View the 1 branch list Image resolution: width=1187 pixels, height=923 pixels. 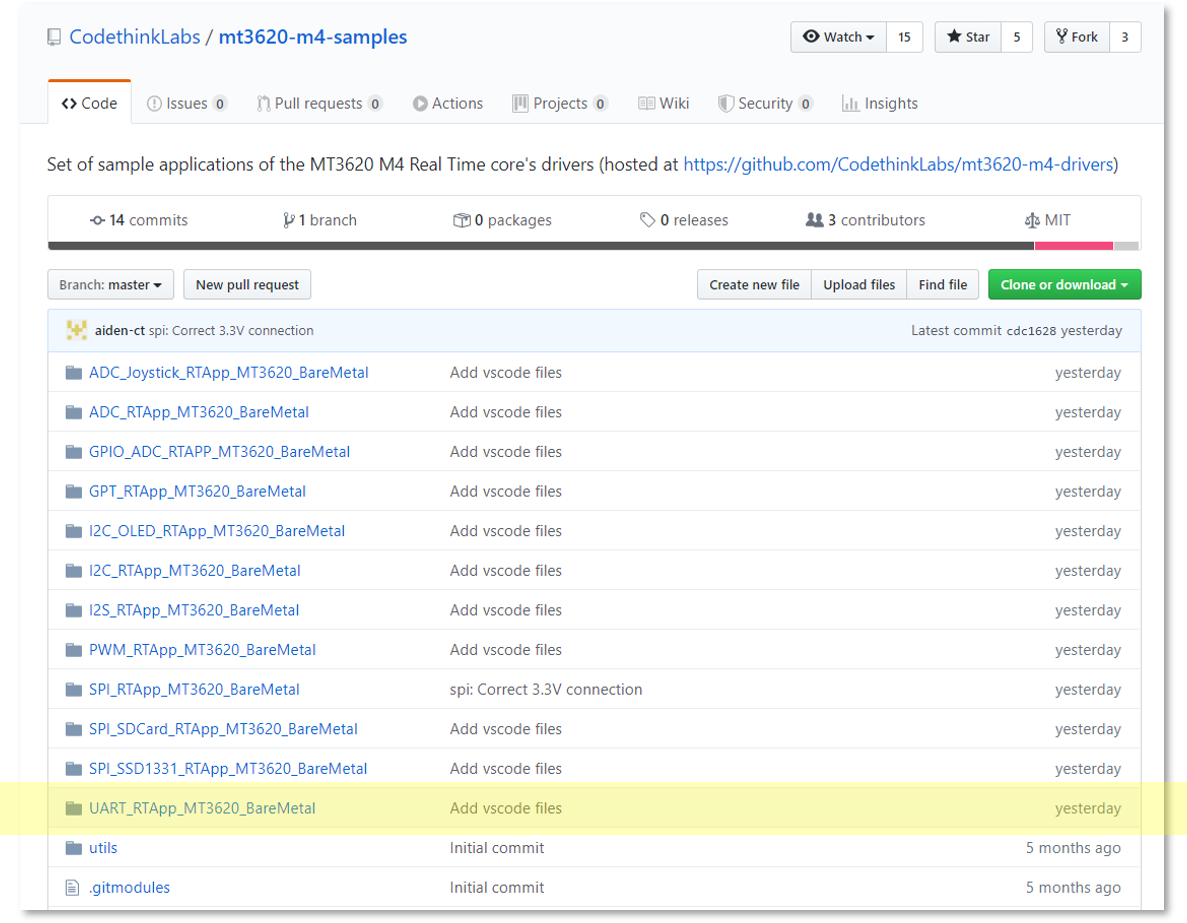point(319,220)
